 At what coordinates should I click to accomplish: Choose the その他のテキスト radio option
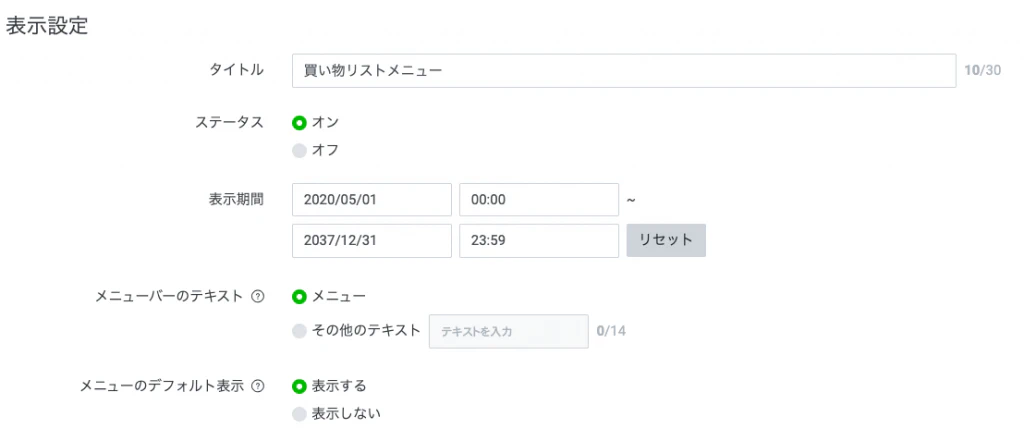299,331
